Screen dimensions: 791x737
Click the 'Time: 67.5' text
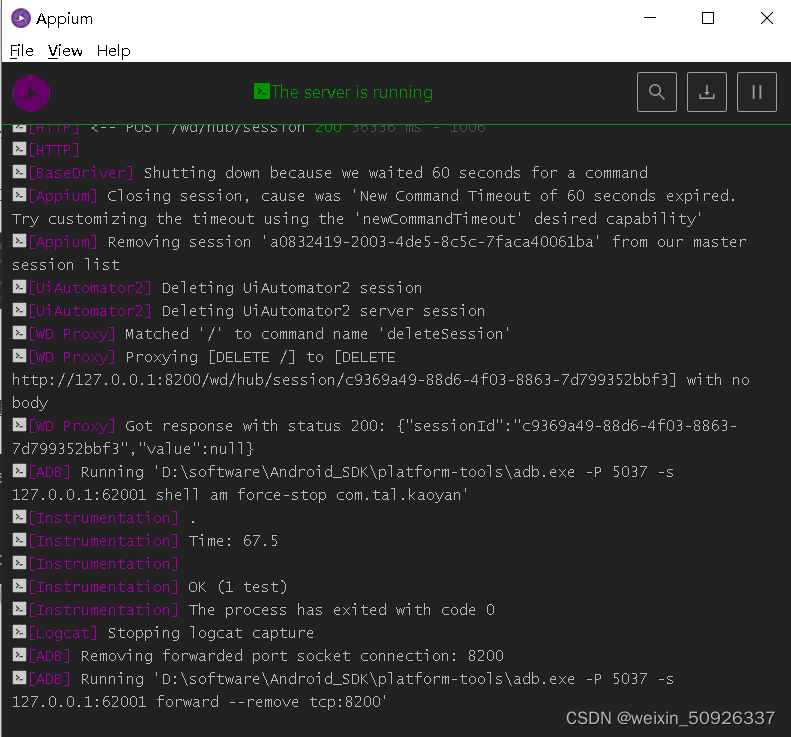pyautogui.click(x=234, y=541)
